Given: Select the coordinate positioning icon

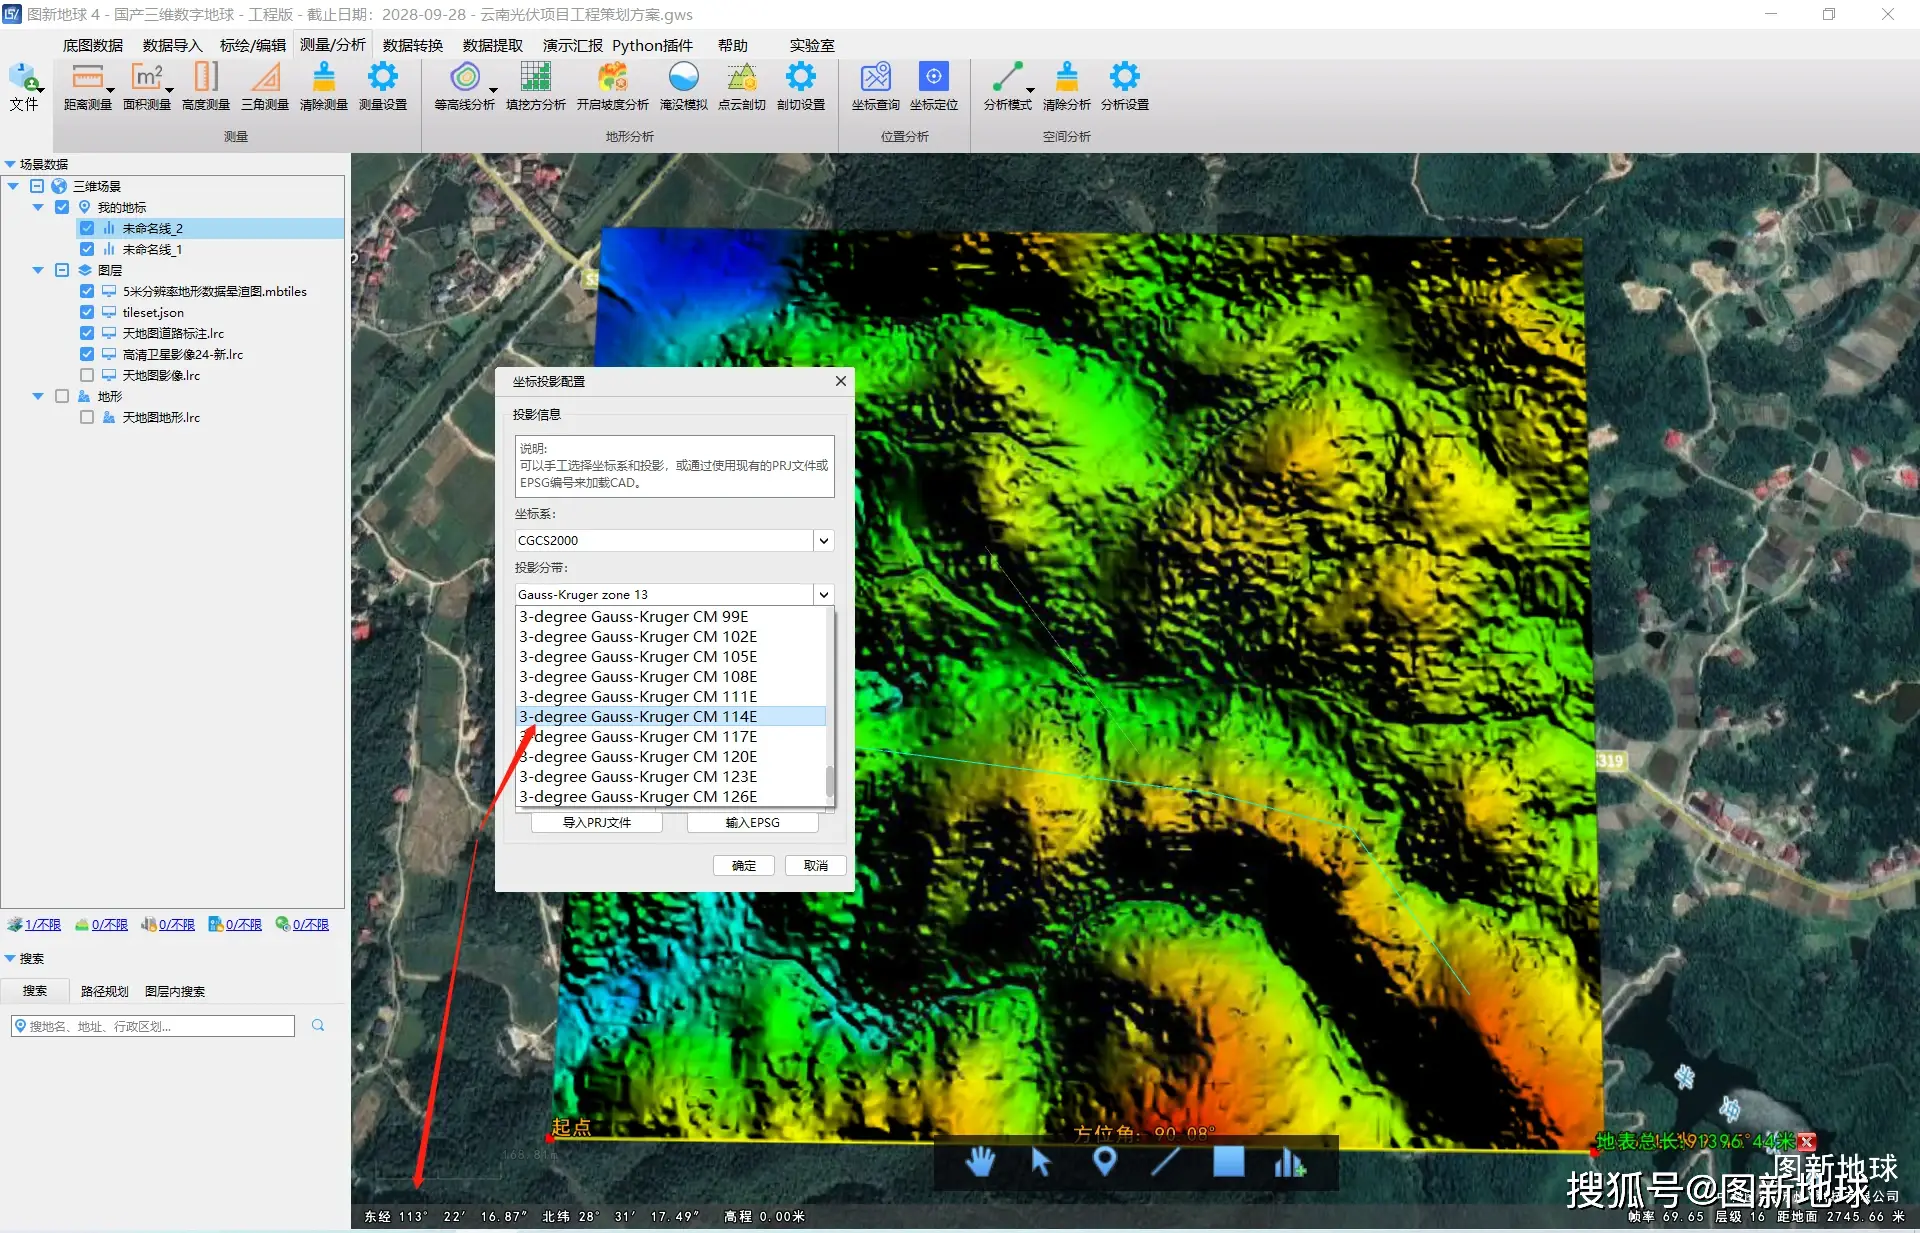Looking at the screenshot, I should coord(926,90).
